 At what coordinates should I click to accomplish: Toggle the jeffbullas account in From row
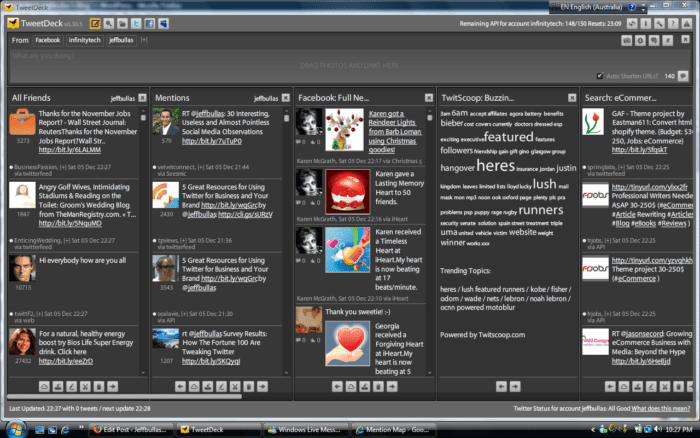121,40
